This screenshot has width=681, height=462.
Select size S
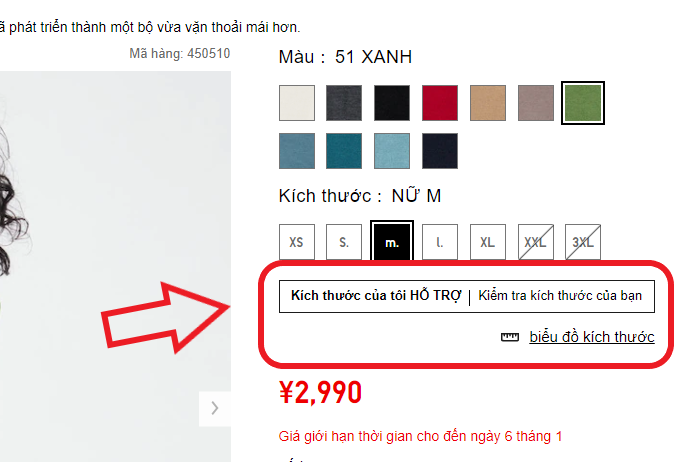(x=344, y=242)
